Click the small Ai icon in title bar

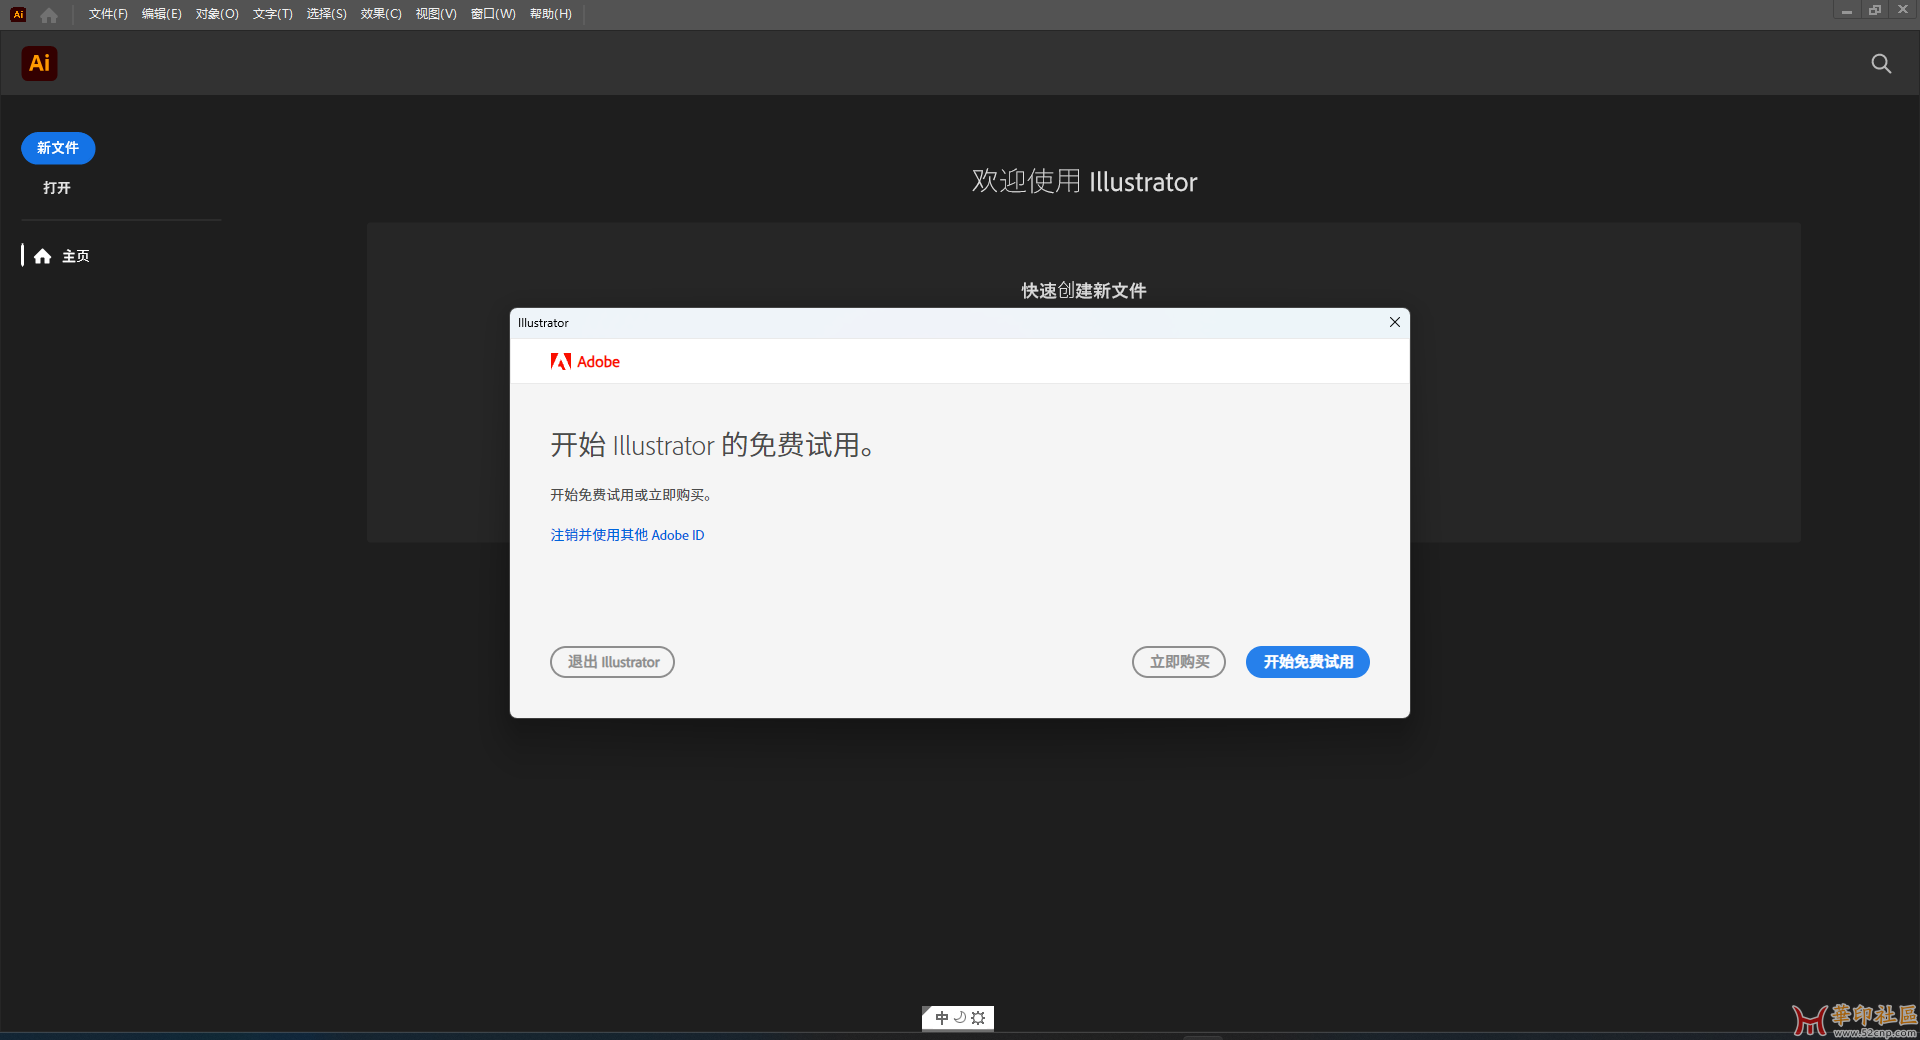(x=18, y=14)
